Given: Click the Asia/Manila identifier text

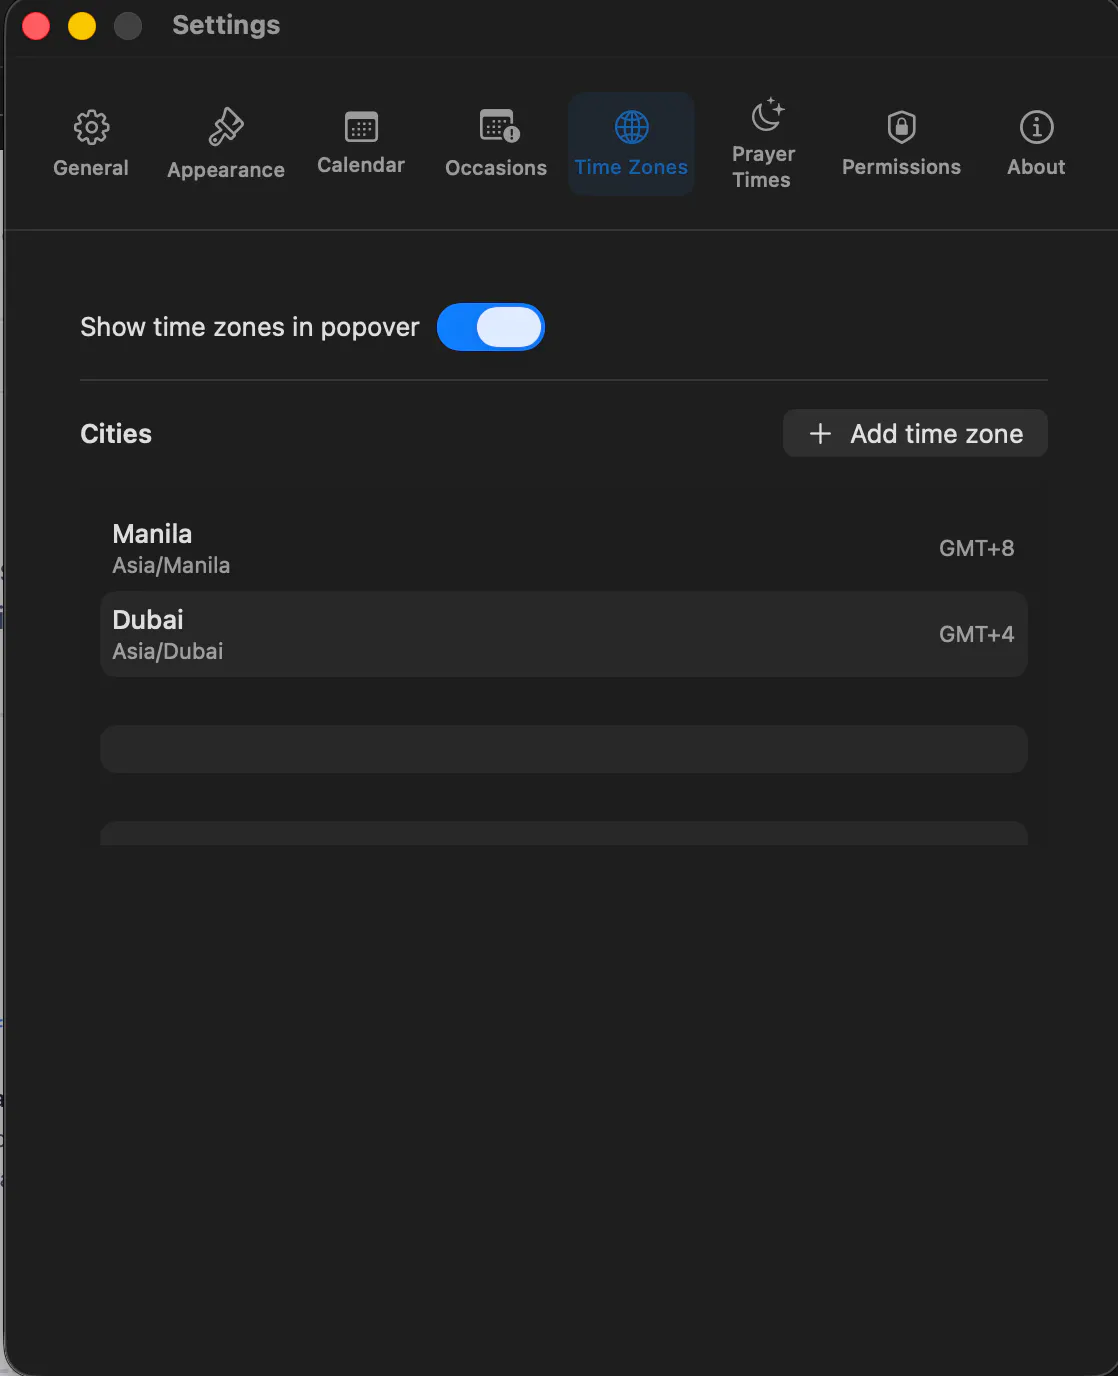Looking at the screenshot, I should (171, 565).
